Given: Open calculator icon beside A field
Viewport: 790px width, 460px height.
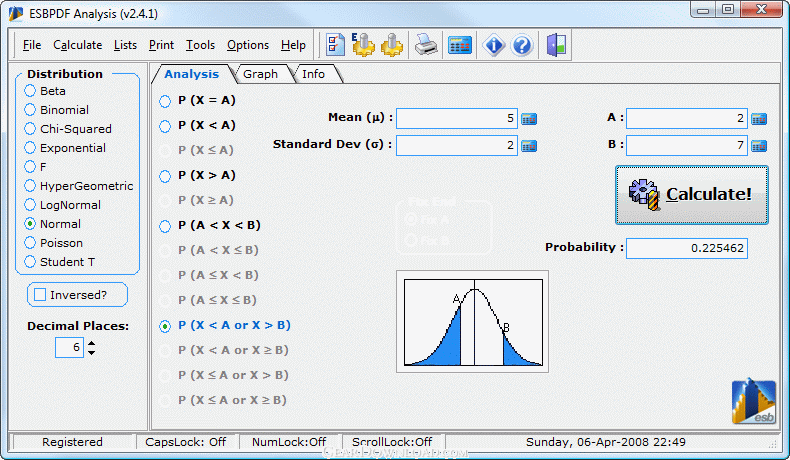Looking at the screenshot, I should coord(759,119).
